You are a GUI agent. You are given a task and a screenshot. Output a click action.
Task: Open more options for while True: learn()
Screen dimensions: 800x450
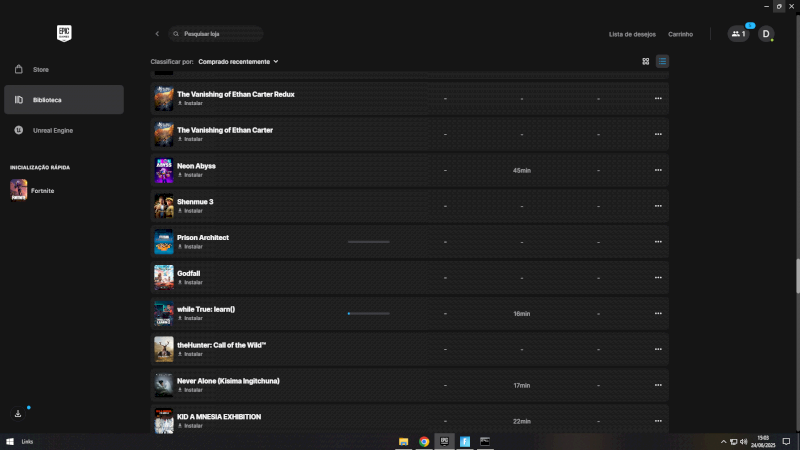pyautogui.click(x=658, y=313)
